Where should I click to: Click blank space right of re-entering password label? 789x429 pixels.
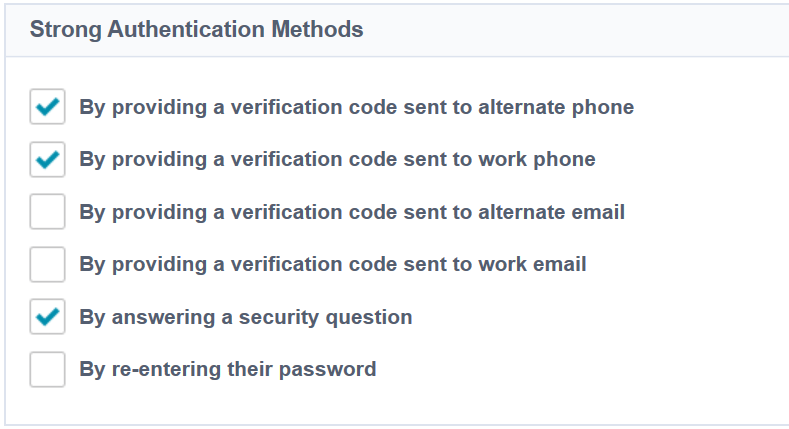pyautogui.click(x=580, y=370)
